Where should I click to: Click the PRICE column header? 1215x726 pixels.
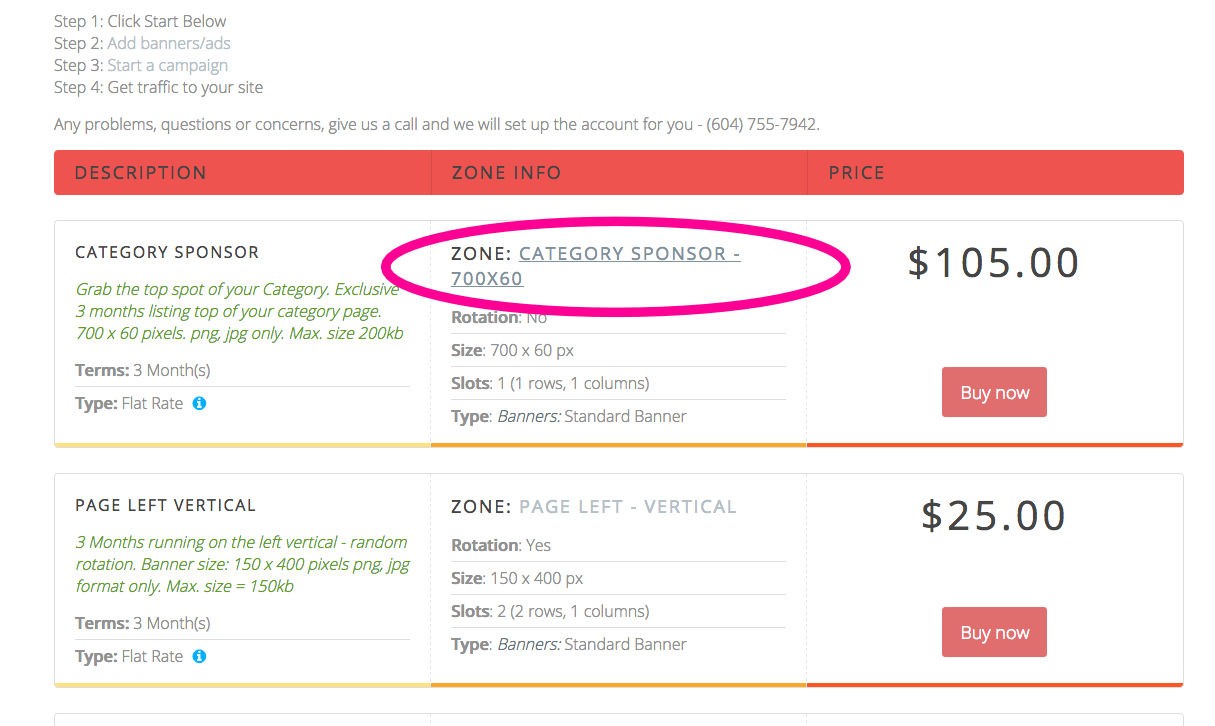coord(856,172)
